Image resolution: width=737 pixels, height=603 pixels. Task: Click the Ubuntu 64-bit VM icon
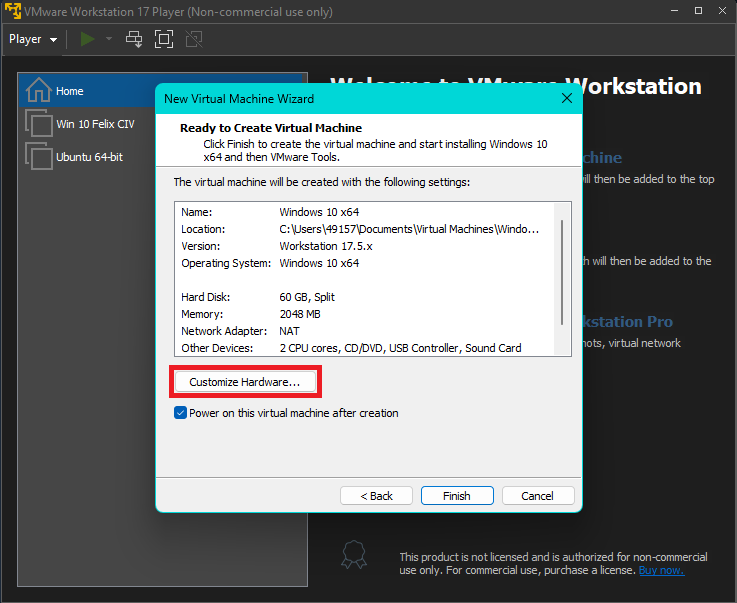click(x=39, y=156)
